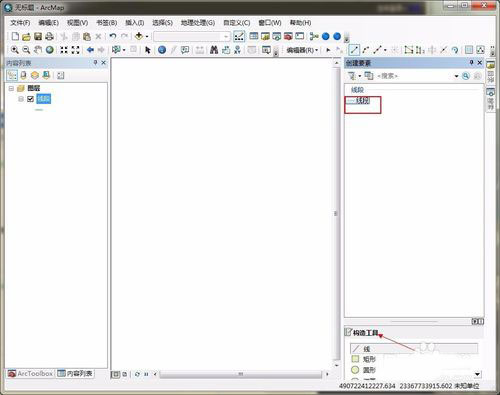Click the horizontal map scrollbar
The image size is (500, 395).
click(241, 374)
